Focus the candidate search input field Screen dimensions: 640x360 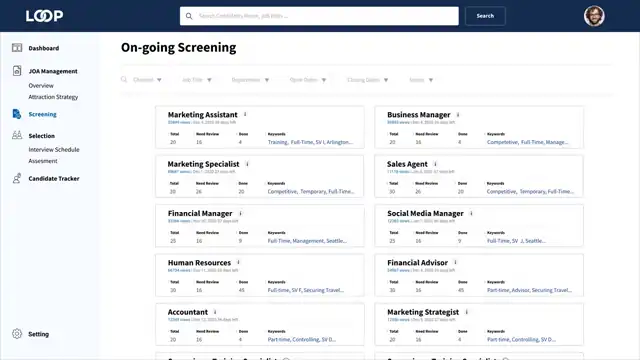coord(319,16)
